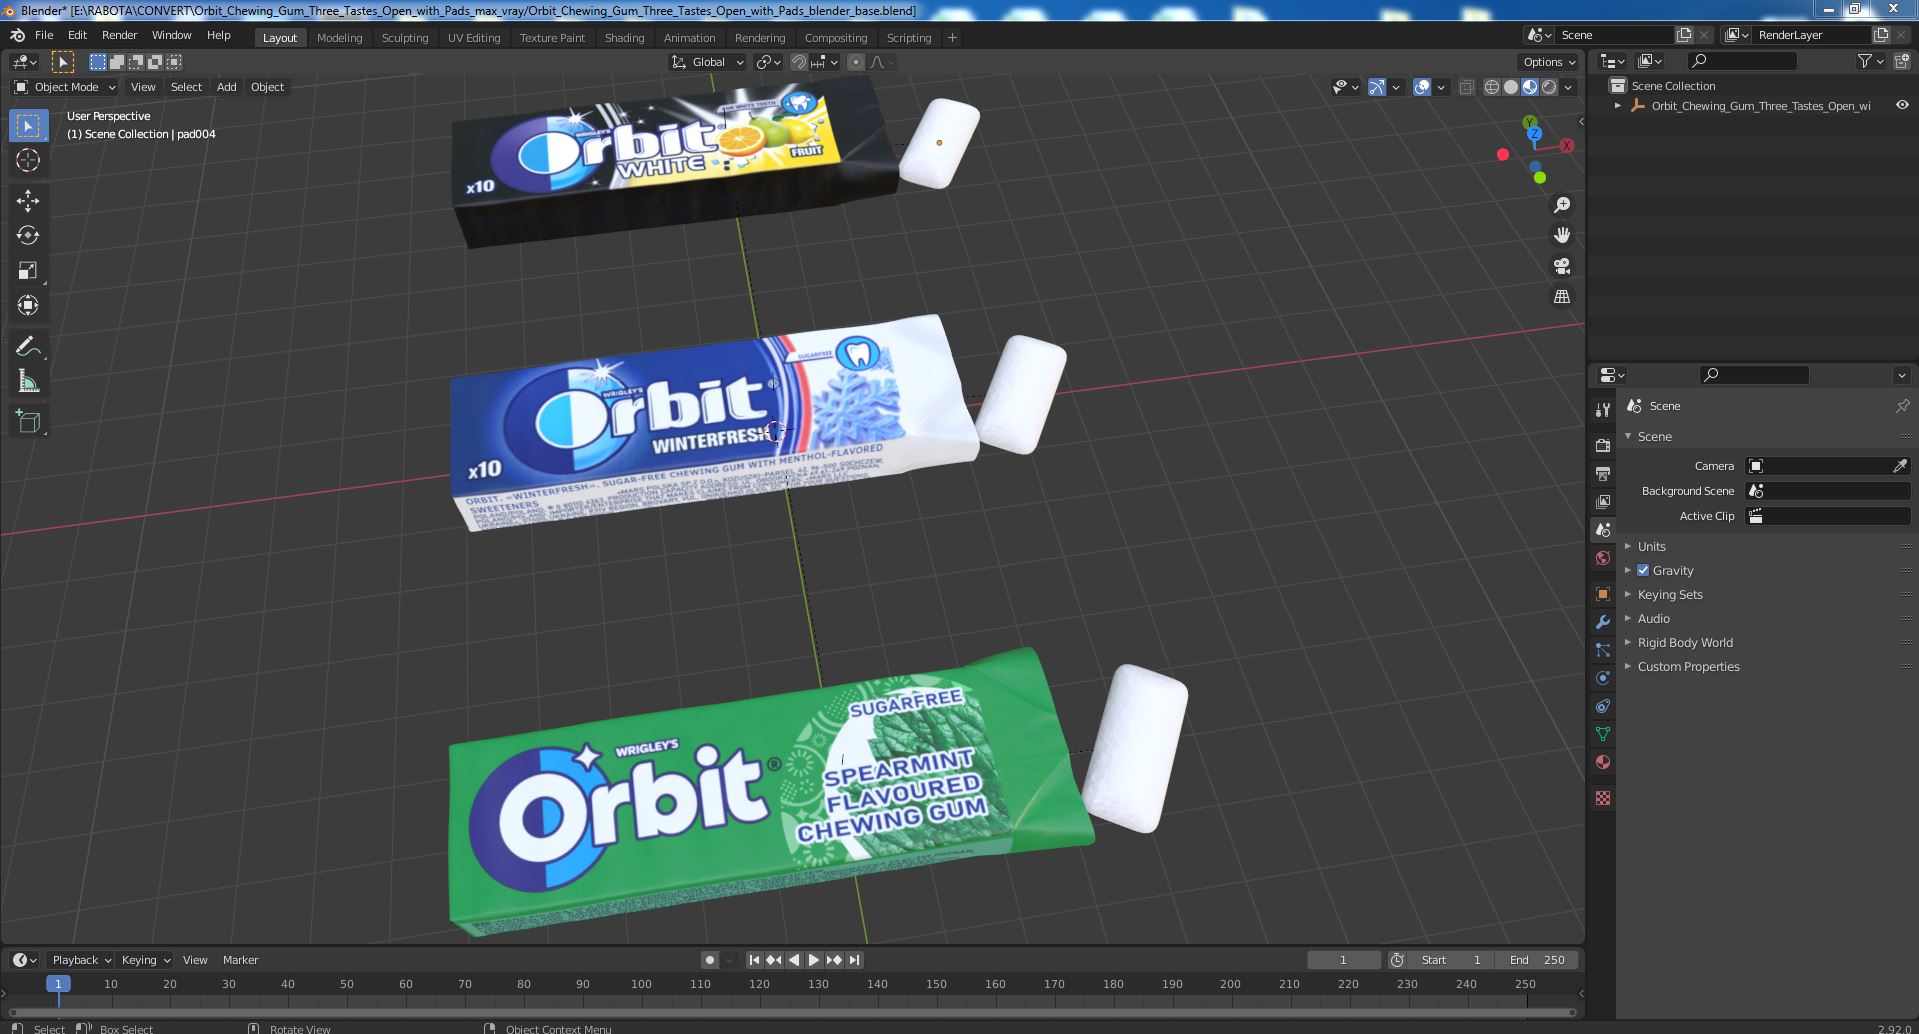Open the Render menu

point(119,35)
